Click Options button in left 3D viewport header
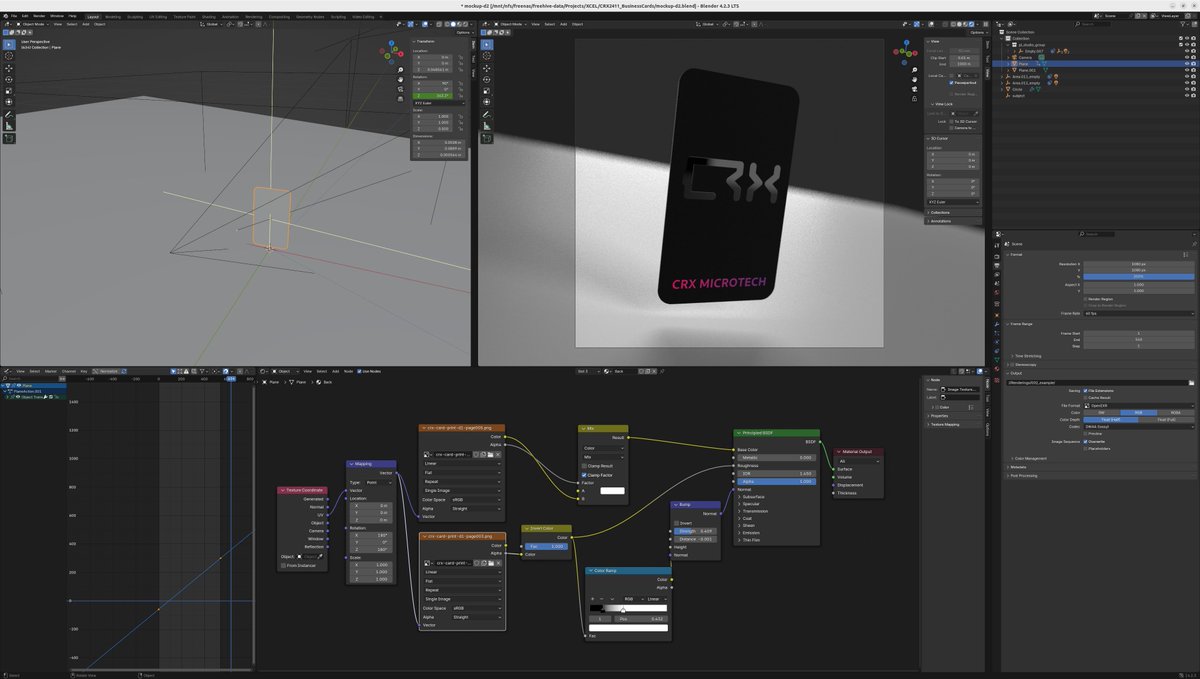1200x679 pixels. click(x=463, y=32)
